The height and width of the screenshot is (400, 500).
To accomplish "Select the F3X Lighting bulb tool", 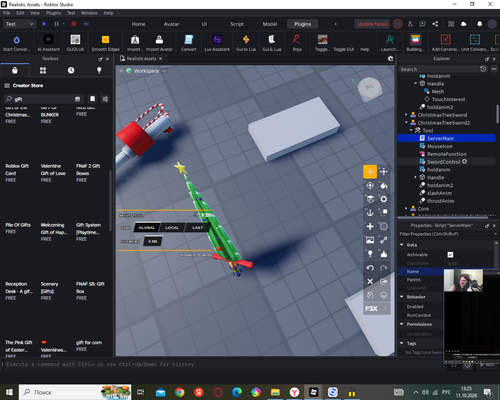I will coord(370,254).
